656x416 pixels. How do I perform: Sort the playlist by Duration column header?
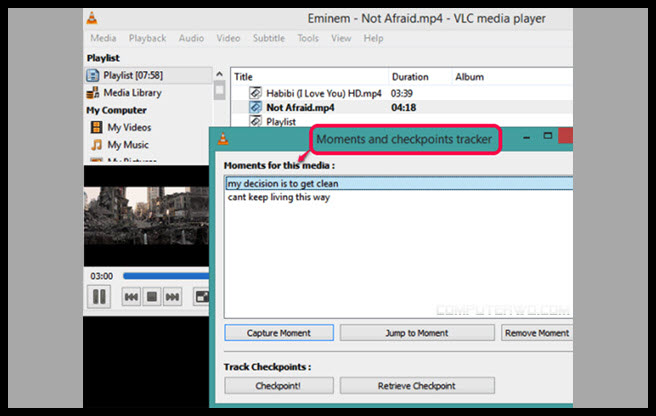[x=410, y=76]
